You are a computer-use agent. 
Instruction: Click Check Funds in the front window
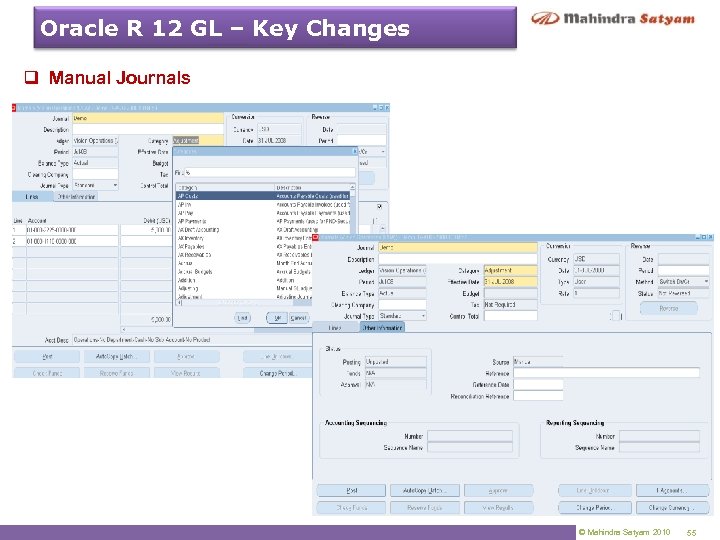pos(351,507)
